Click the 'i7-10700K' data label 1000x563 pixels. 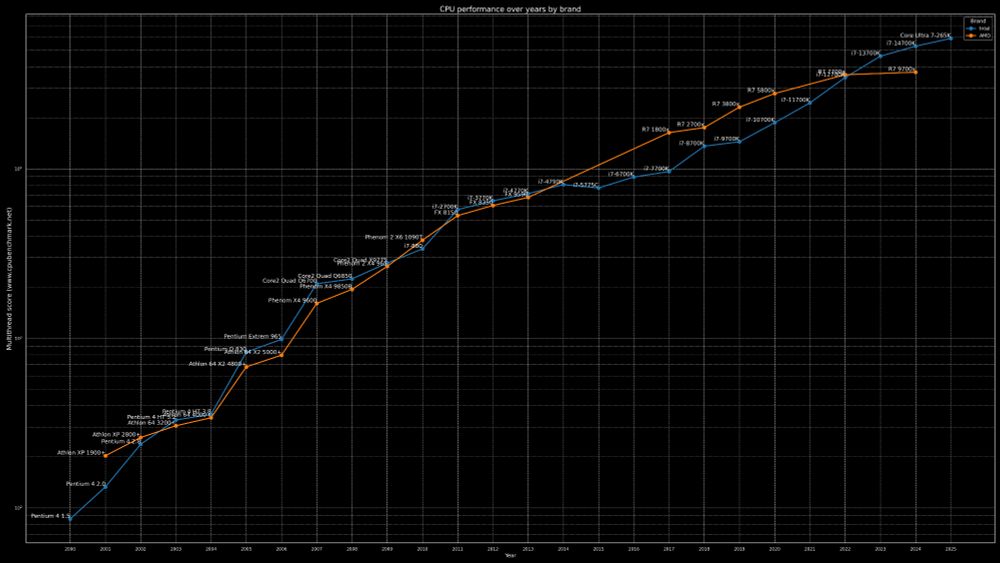click(x=760, y=120)
